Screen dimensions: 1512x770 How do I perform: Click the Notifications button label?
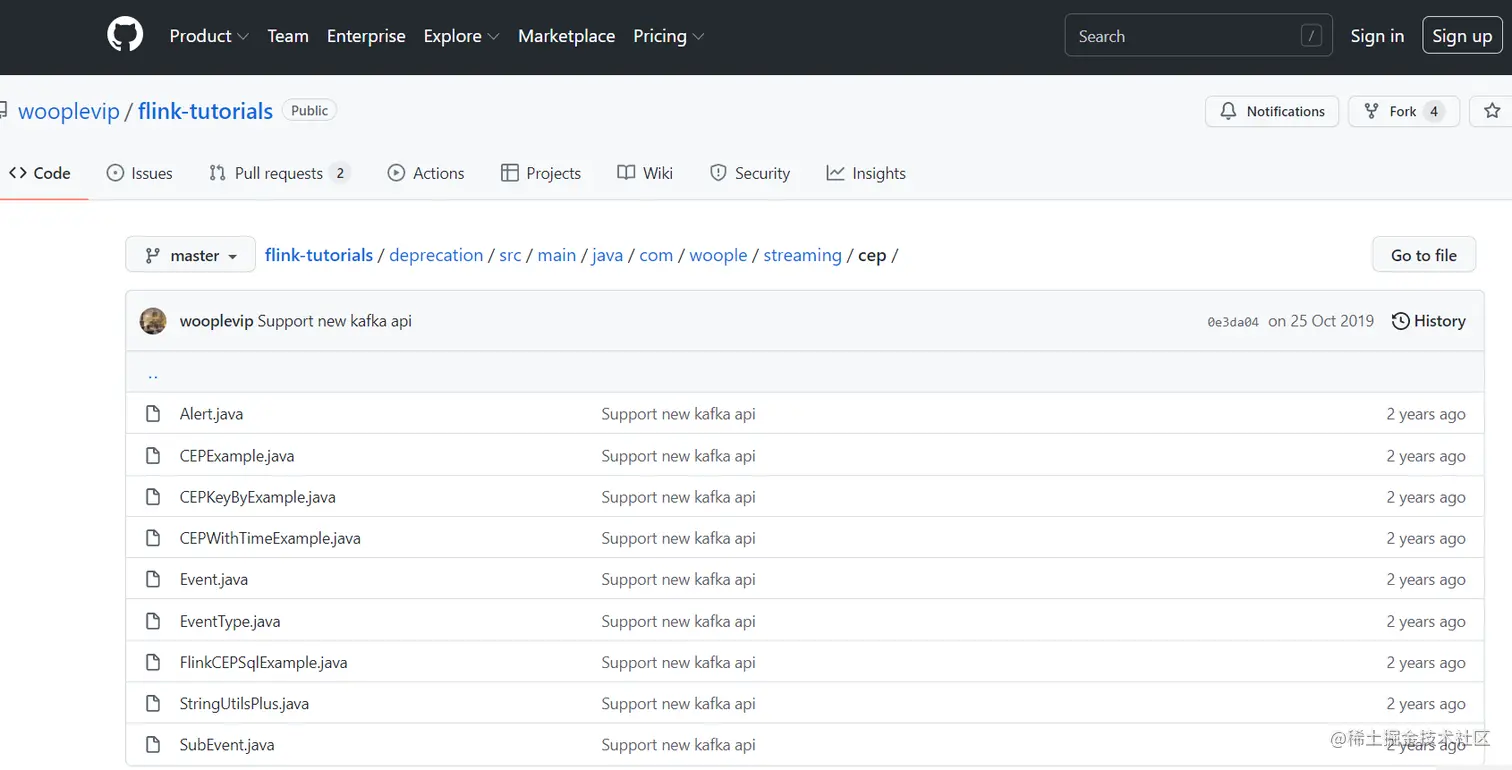1286,111
